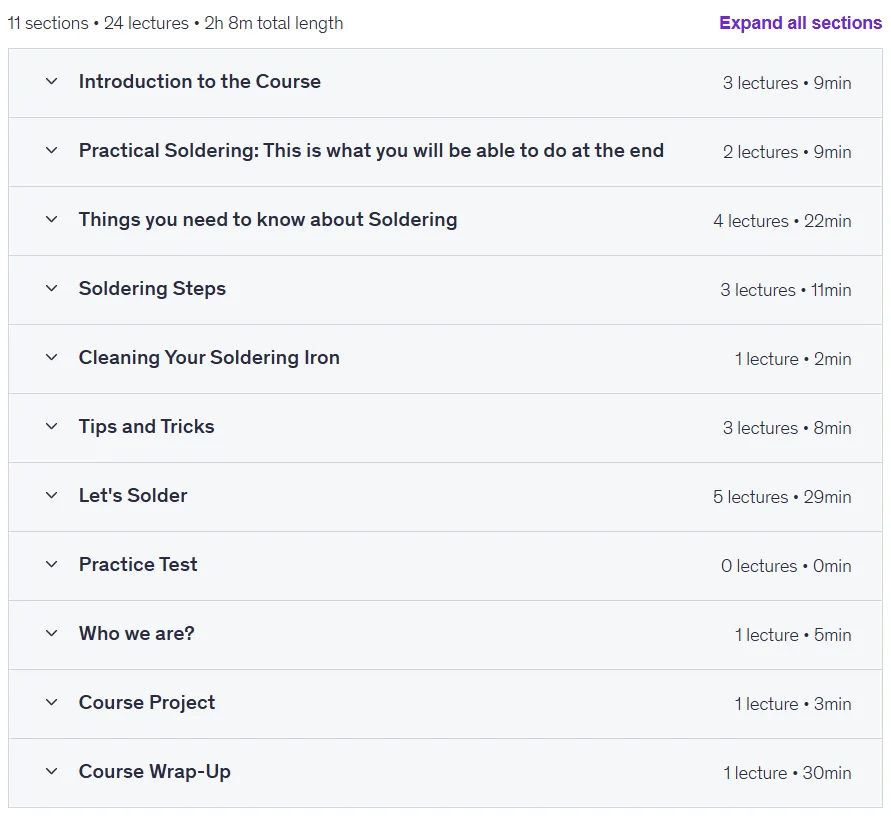
Task: Click the Practice Test chevron icon
Action: click(51, 564)
